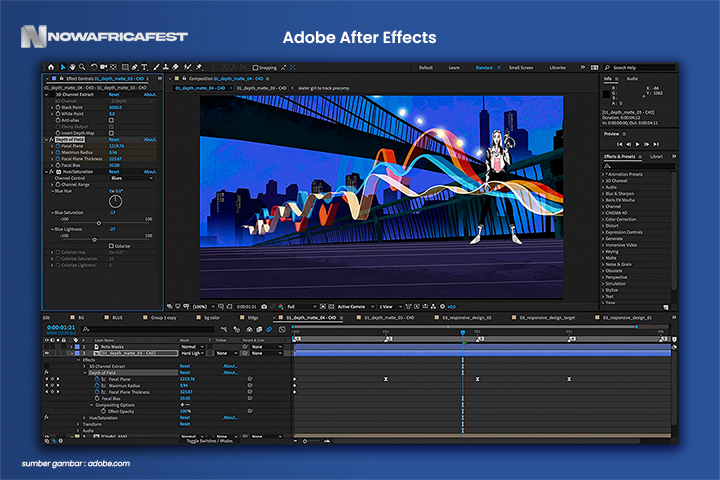Open the BLUE timeline tab
This screenshot has height=480, width=720.
(x=117, y=317)
